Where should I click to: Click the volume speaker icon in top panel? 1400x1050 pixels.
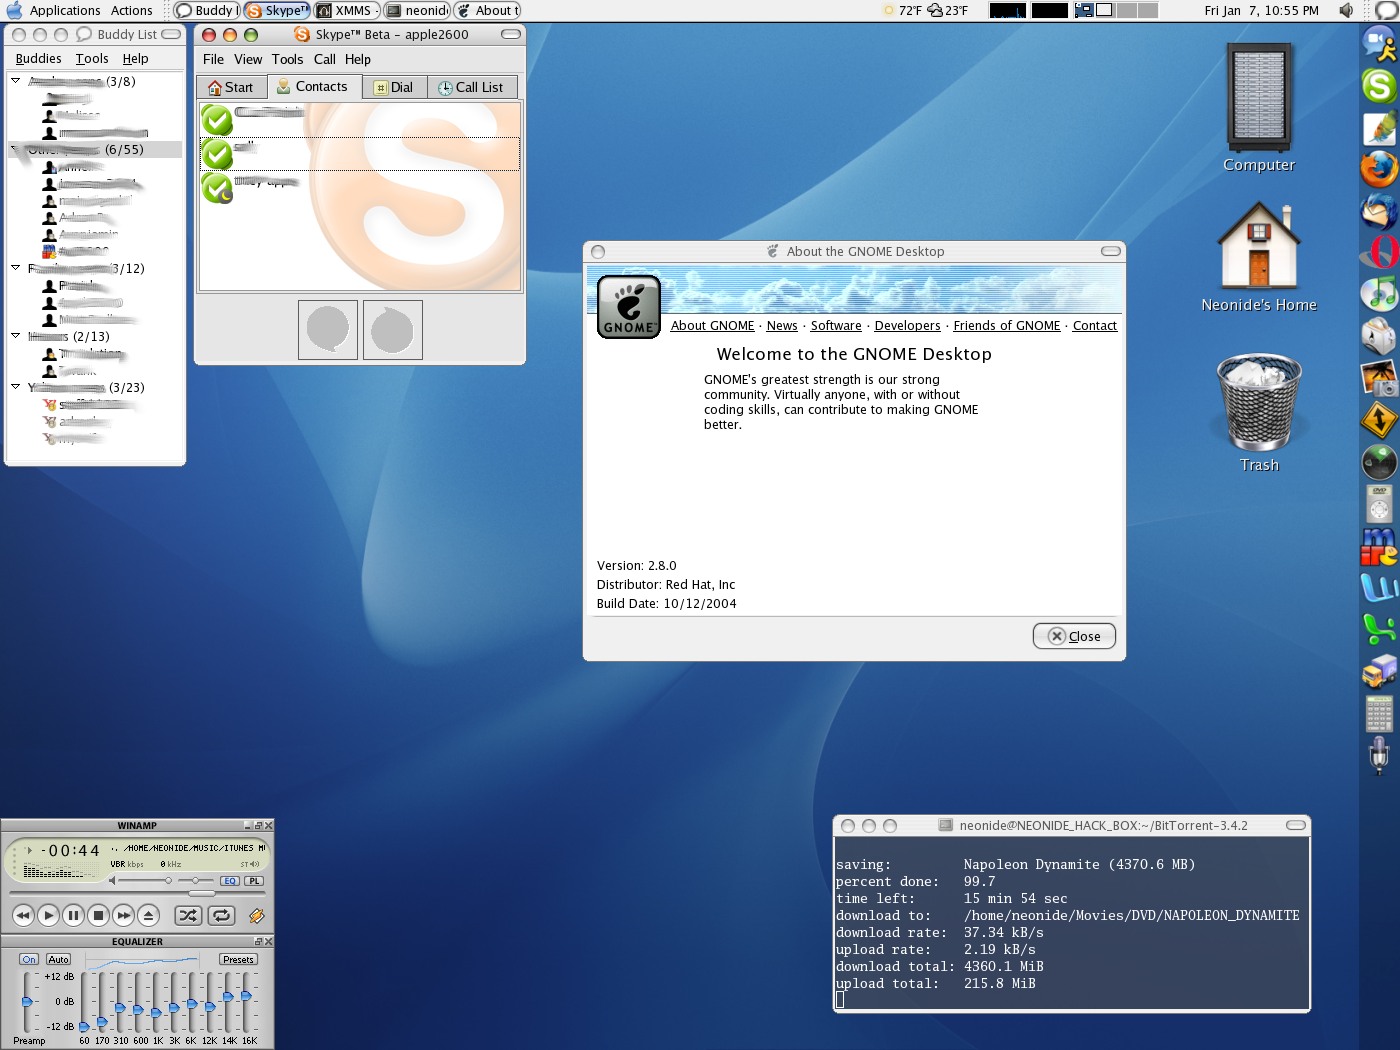point(1346,10)
